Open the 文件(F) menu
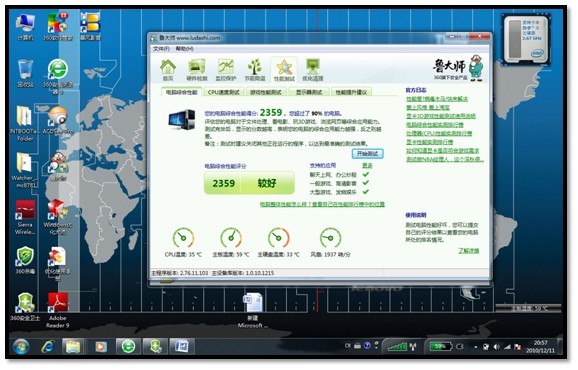This screenshot has width=578, height=370. click(161, 49)
